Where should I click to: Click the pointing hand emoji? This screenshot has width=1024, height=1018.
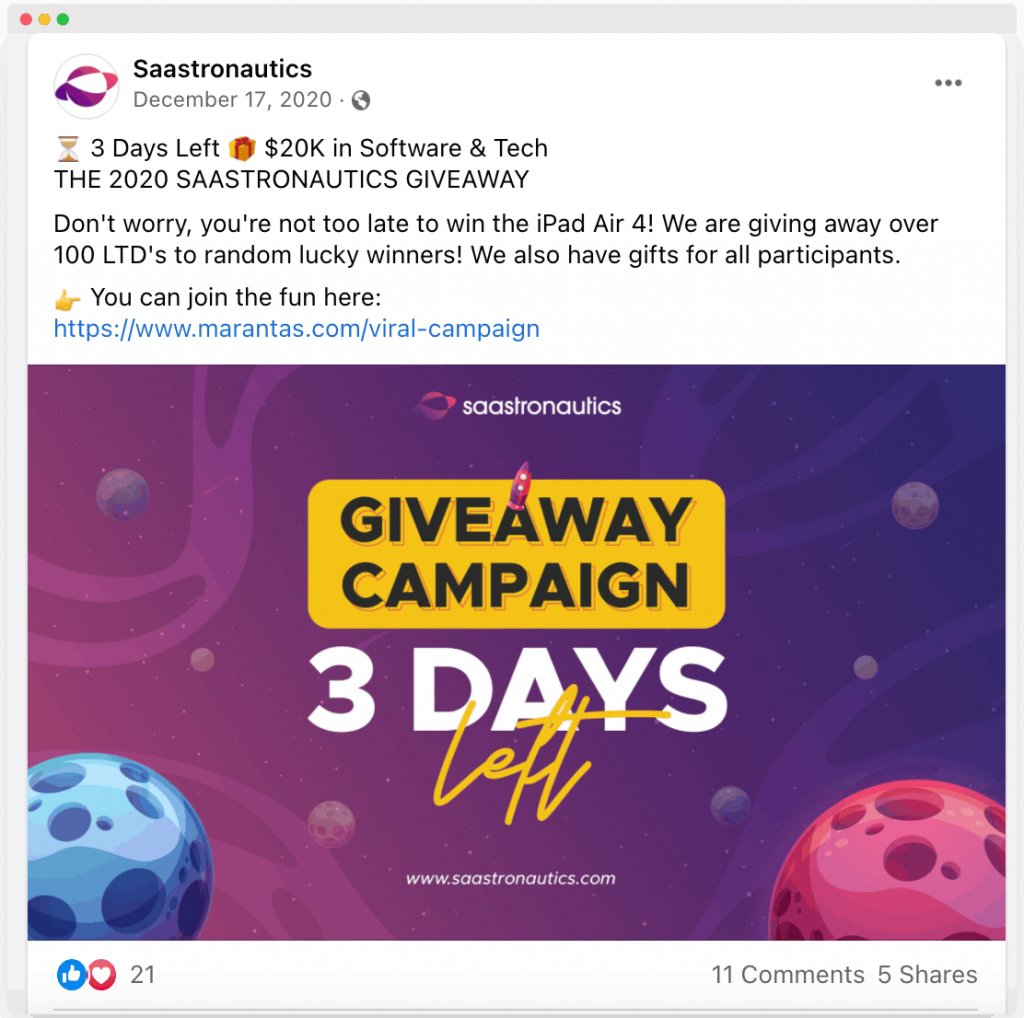pos(67,300)
